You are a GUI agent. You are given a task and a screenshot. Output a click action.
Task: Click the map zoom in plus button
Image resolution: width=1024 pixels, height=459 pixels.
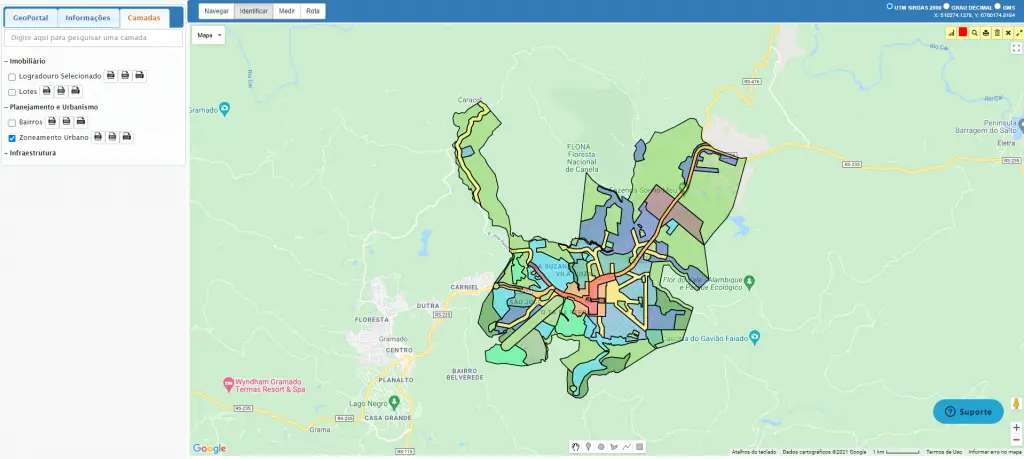coord(1016,427)
